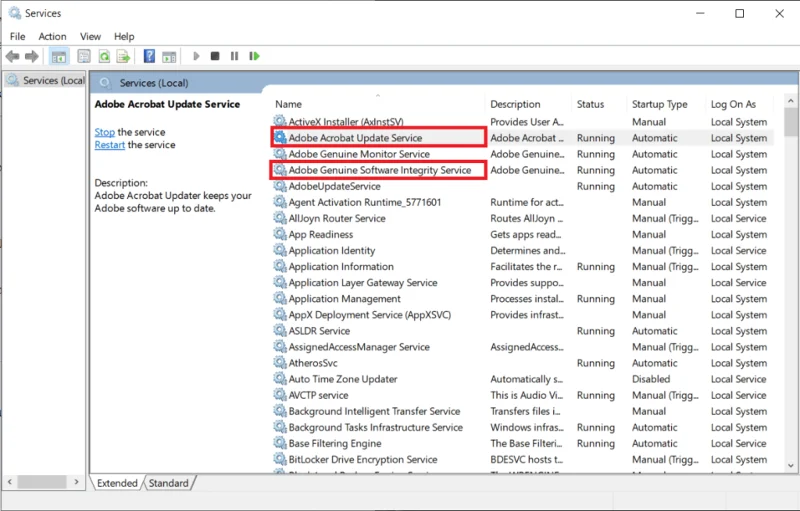Select Auto Time Zone Updater service name

343,379
